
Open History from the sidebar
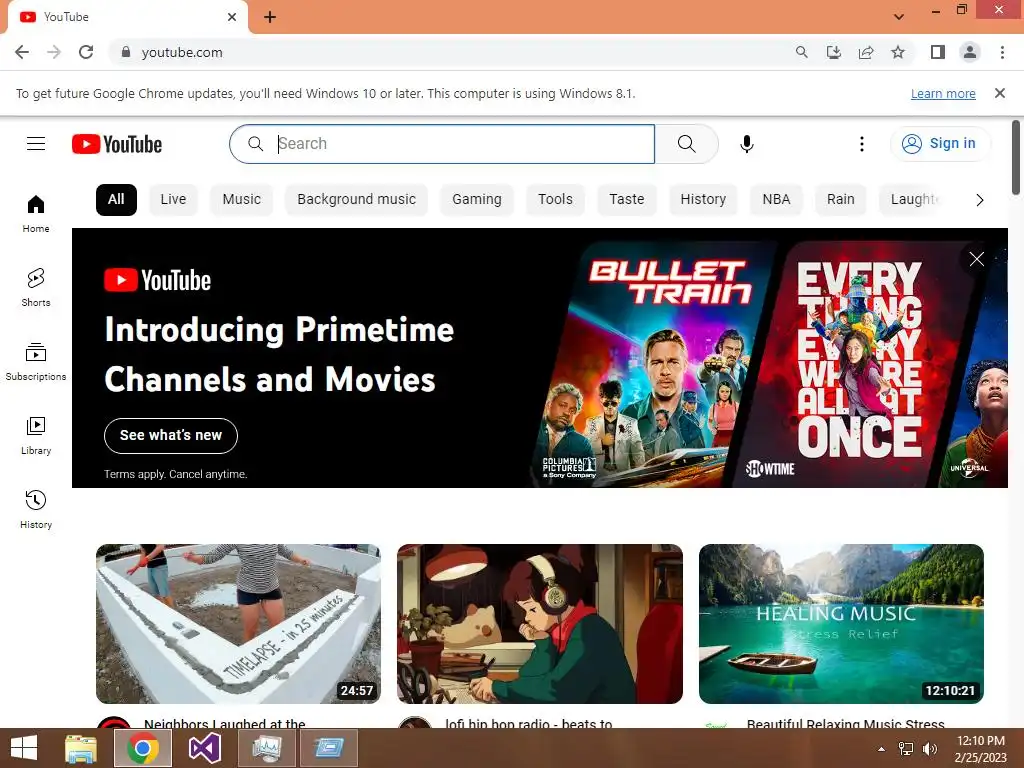(x=36, y=509)
